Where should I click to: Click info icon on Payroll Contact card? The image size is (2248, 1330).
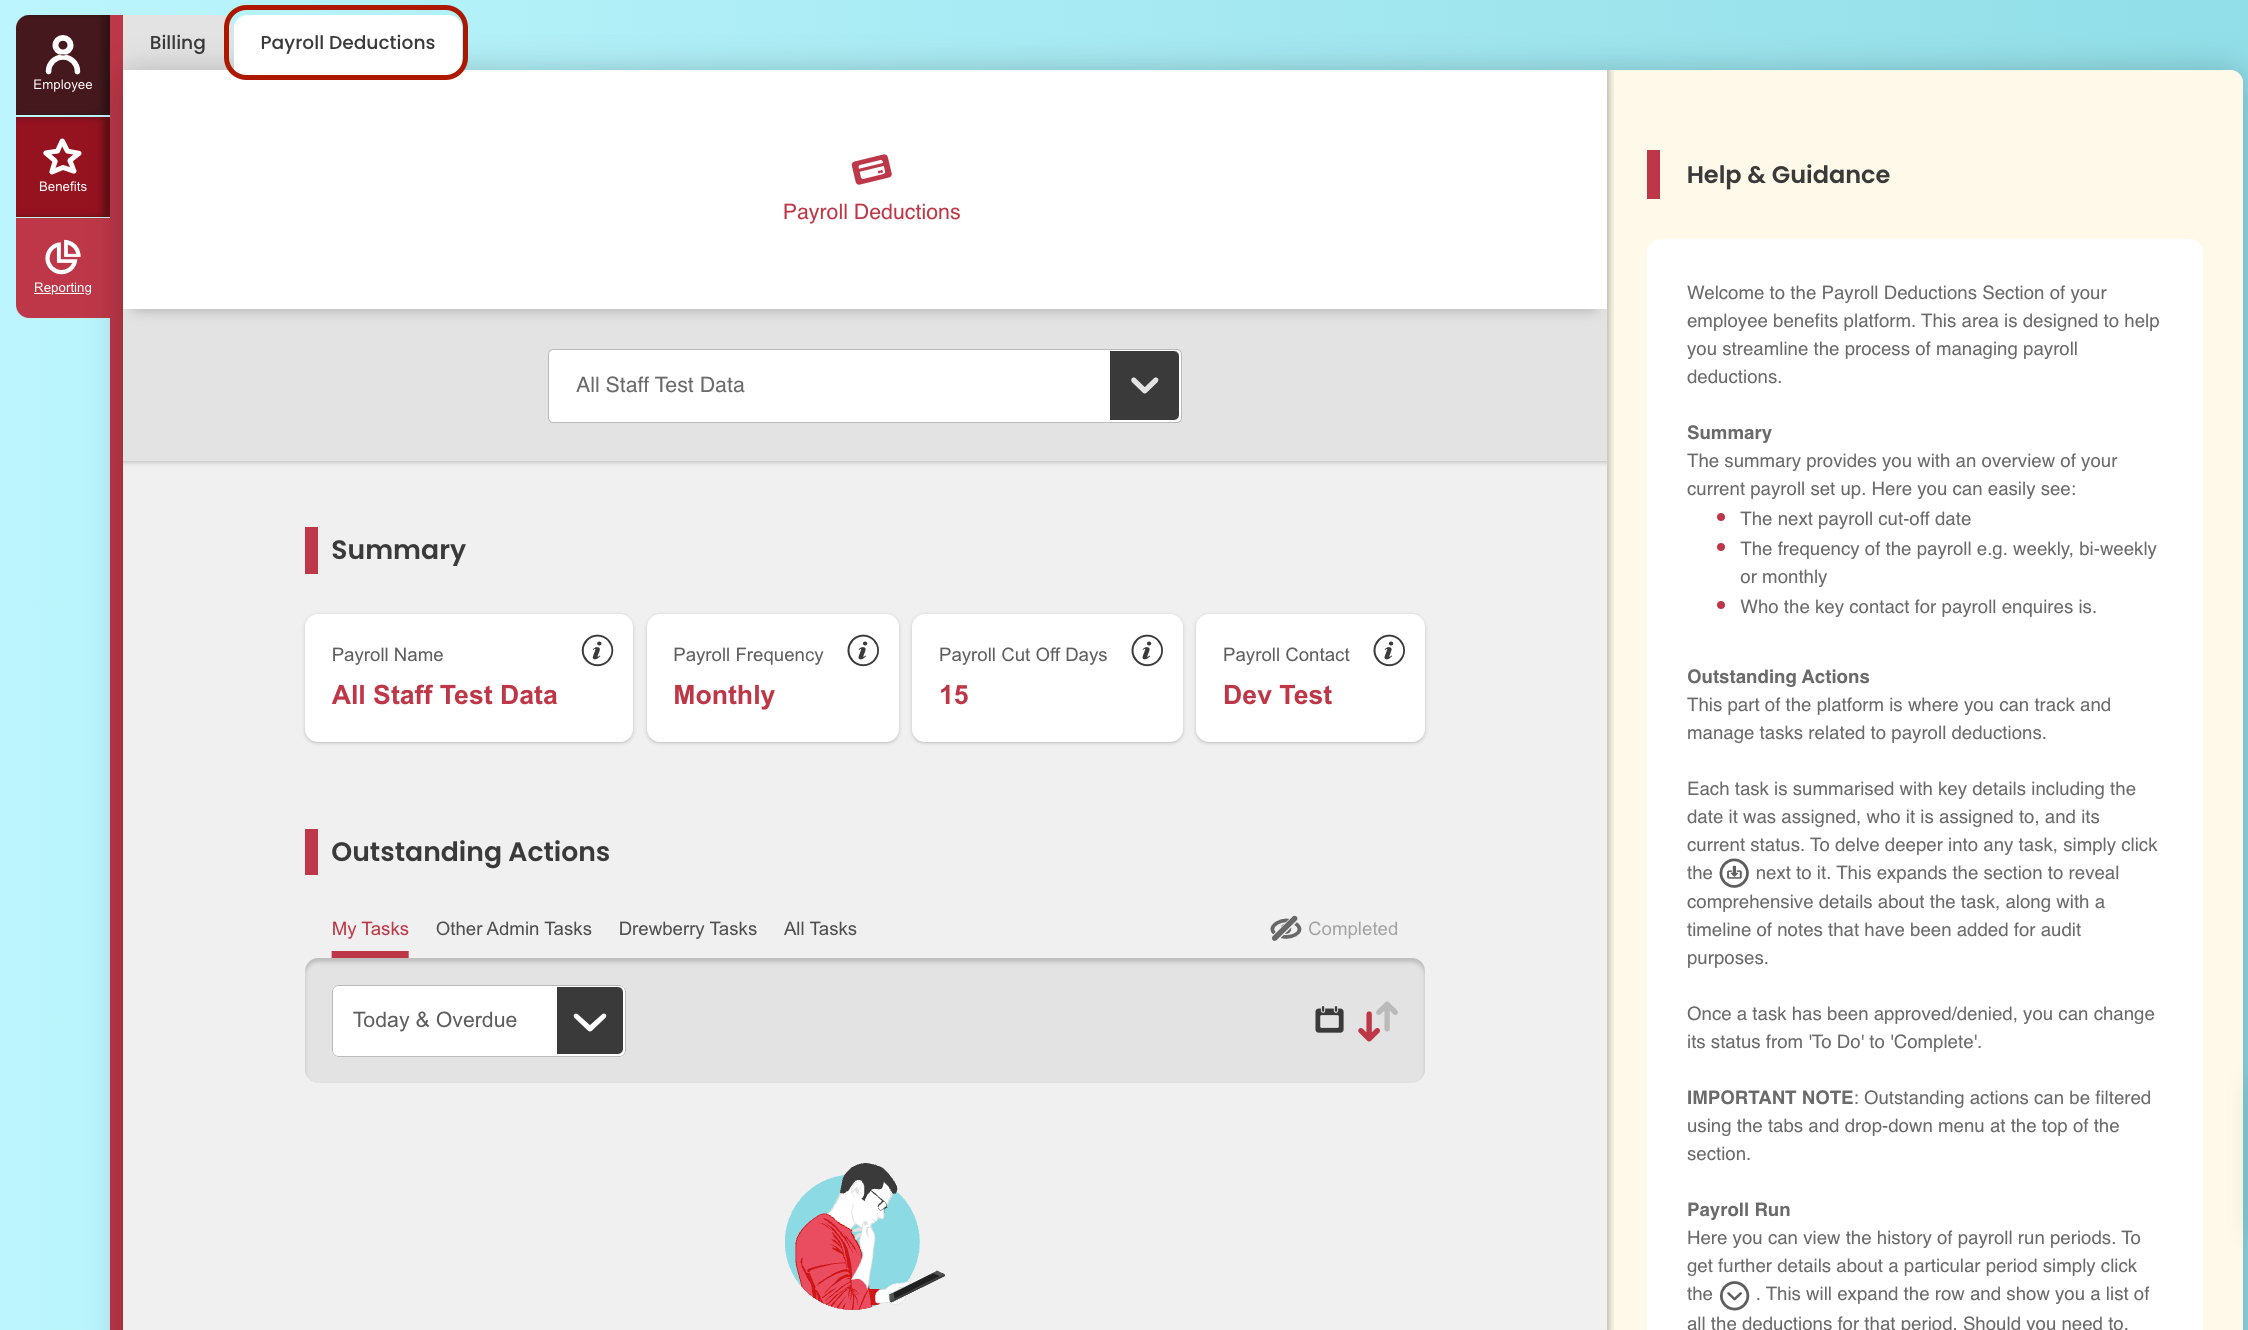pyautogui.click(x=1389, y=651)
